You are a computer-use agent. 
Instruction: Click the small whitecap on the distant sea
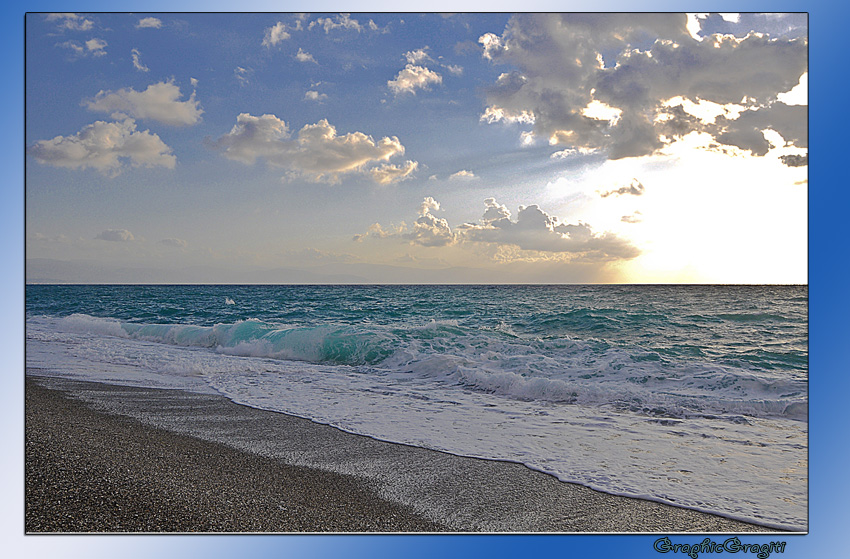click(x=229, y=300)
